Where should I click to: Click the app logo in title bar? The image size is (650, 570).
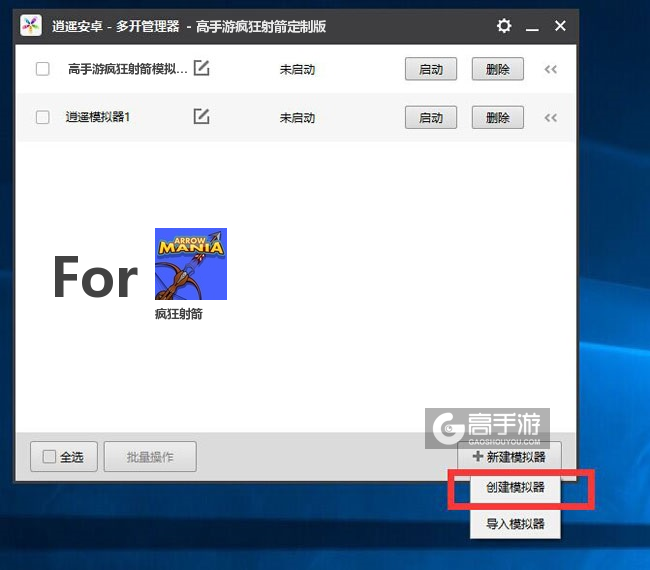30,26
